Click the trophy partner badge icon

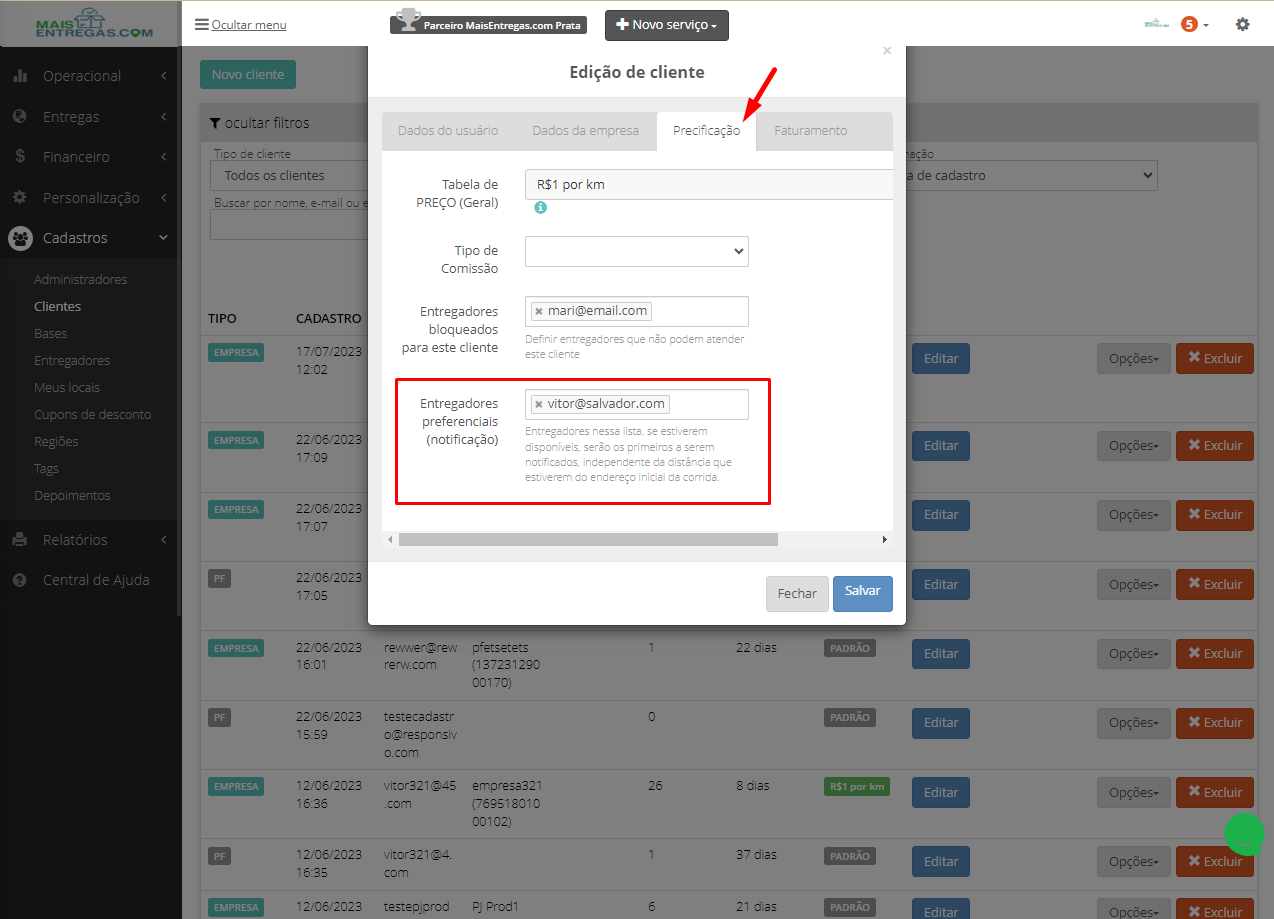coord(406,22)
